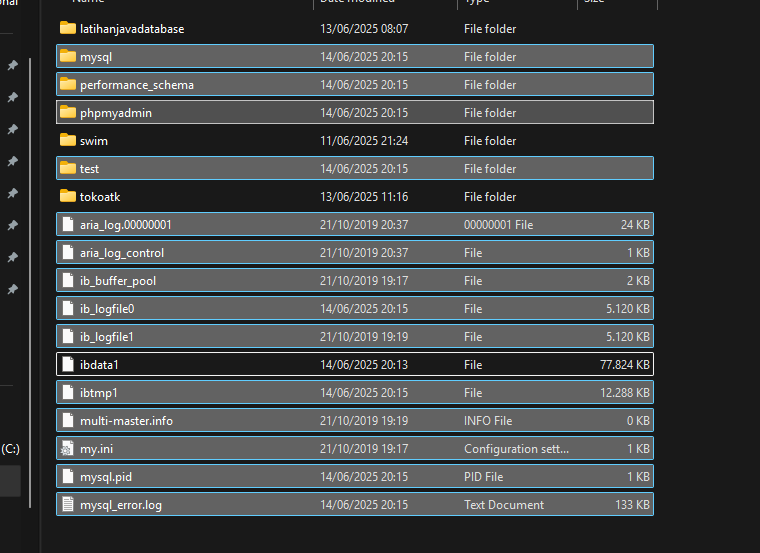Select the multi-master.info file name
The height and width of the screenshot is (553, 760).
[126, 421]
